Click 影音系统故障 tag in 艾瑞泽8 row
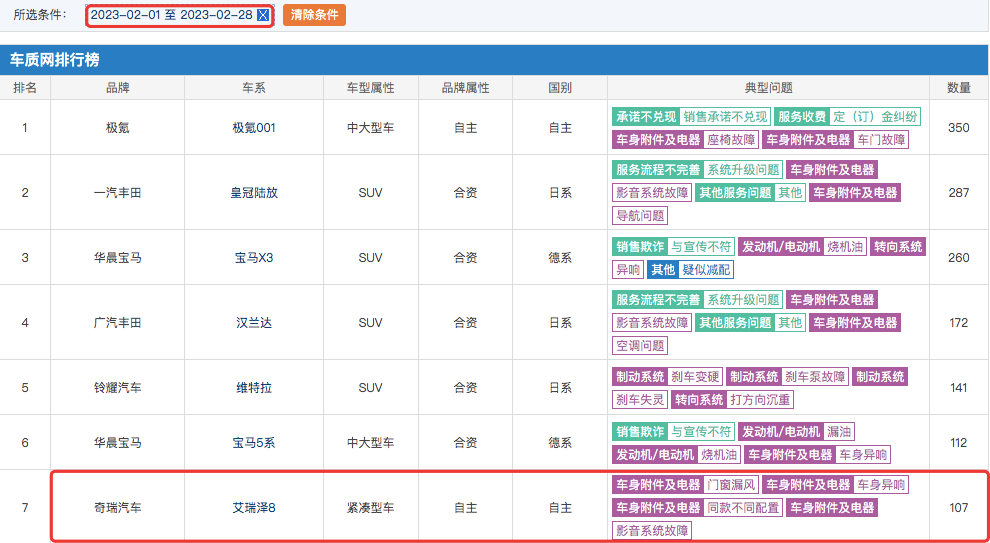This screenshot has width=990, height=543. pos(652,530)
